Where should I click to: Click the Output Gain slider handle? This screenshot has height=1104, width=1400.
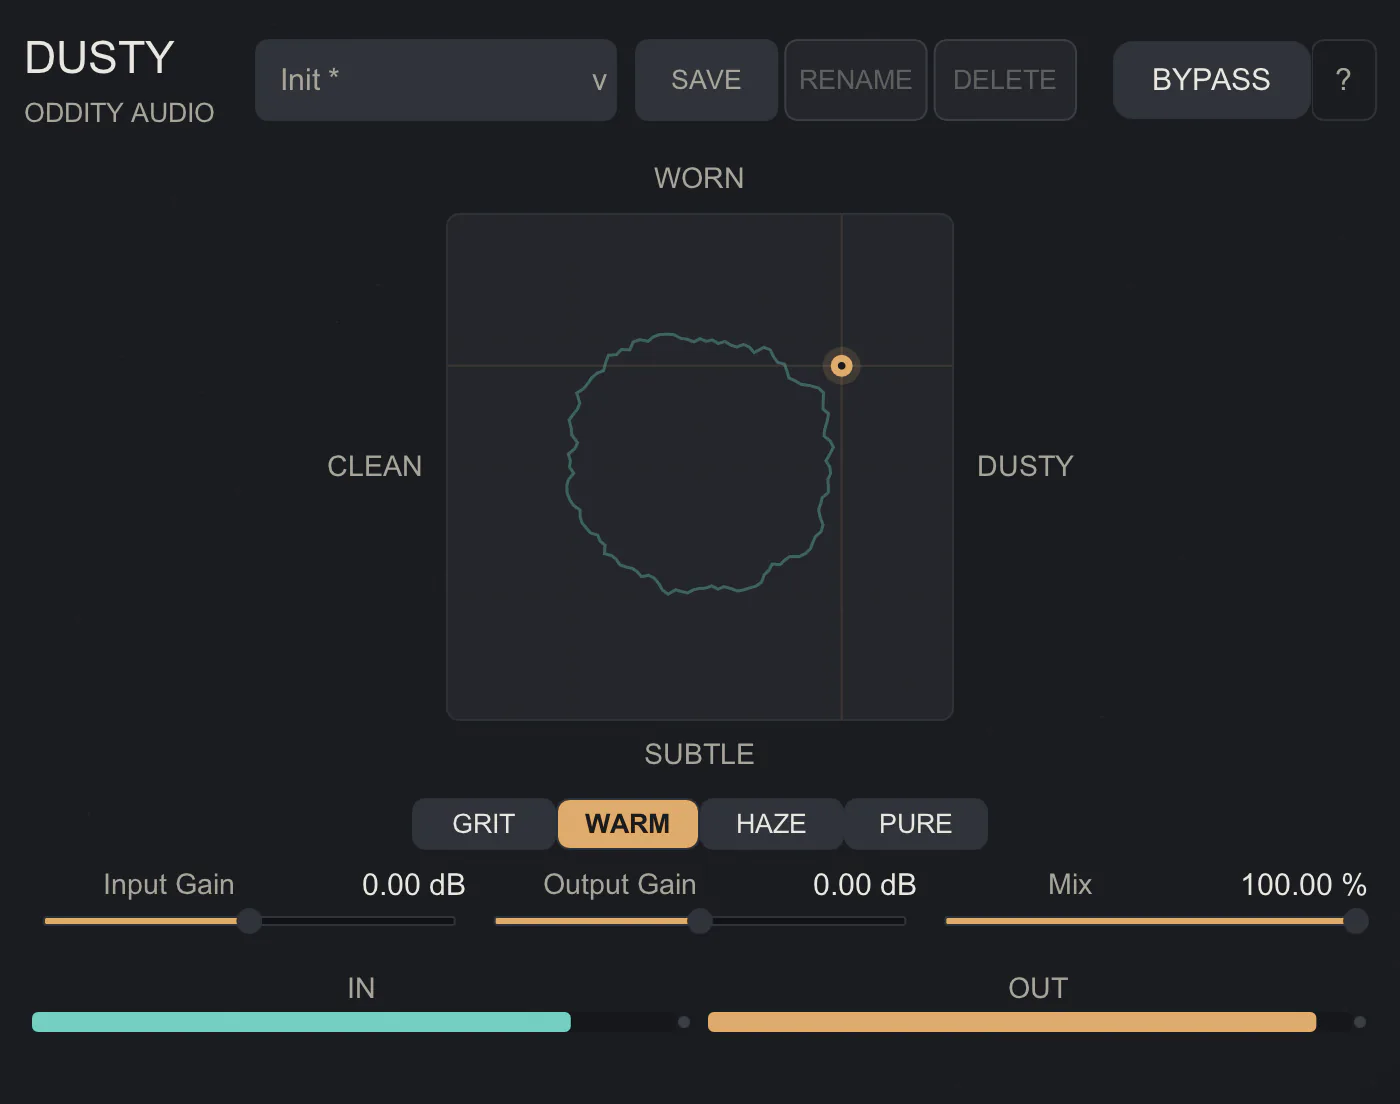pyautogui.click(x=700, y=921)
